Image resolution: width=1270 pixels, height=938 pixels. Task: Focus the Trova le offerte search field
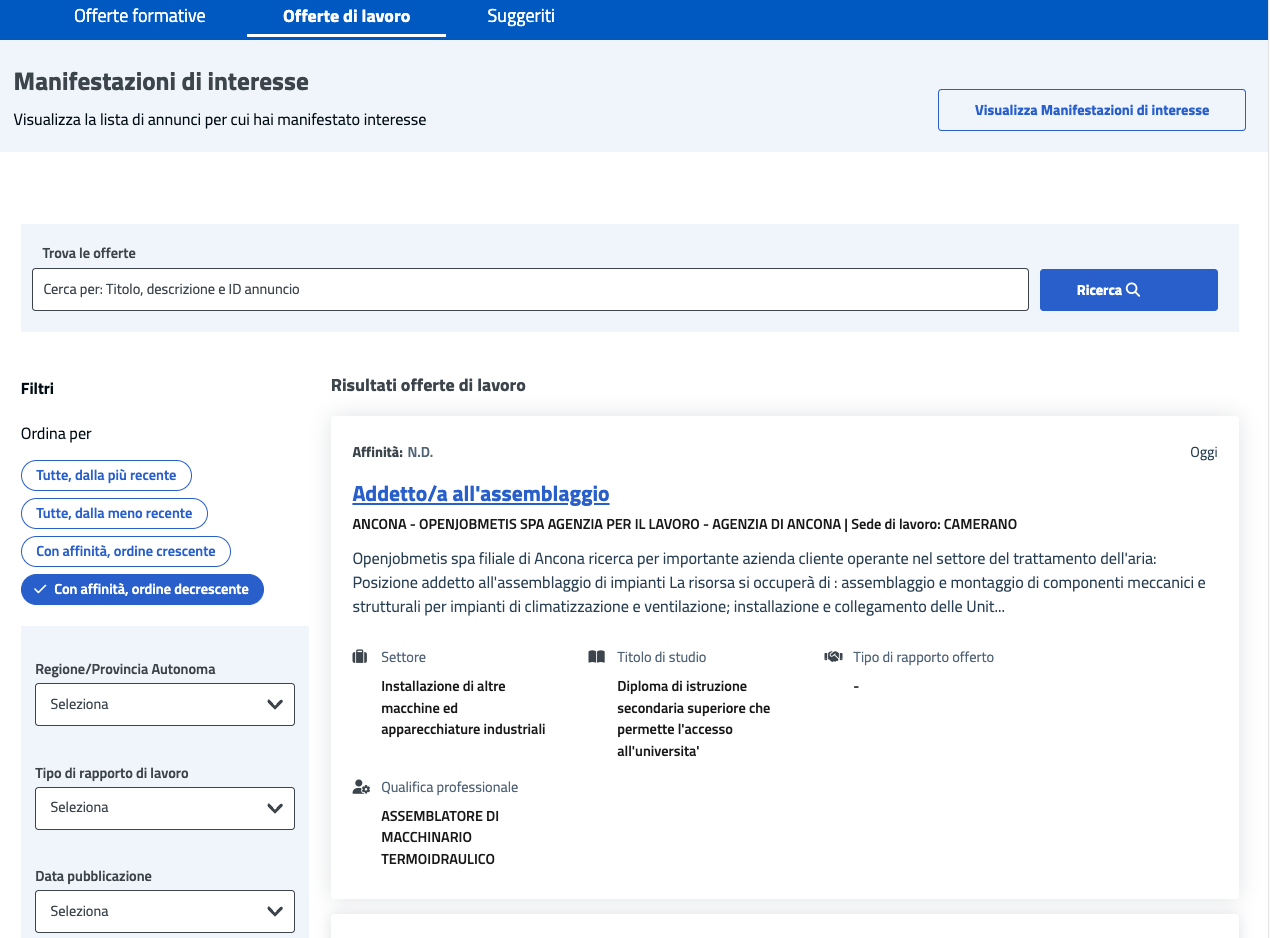530,290
